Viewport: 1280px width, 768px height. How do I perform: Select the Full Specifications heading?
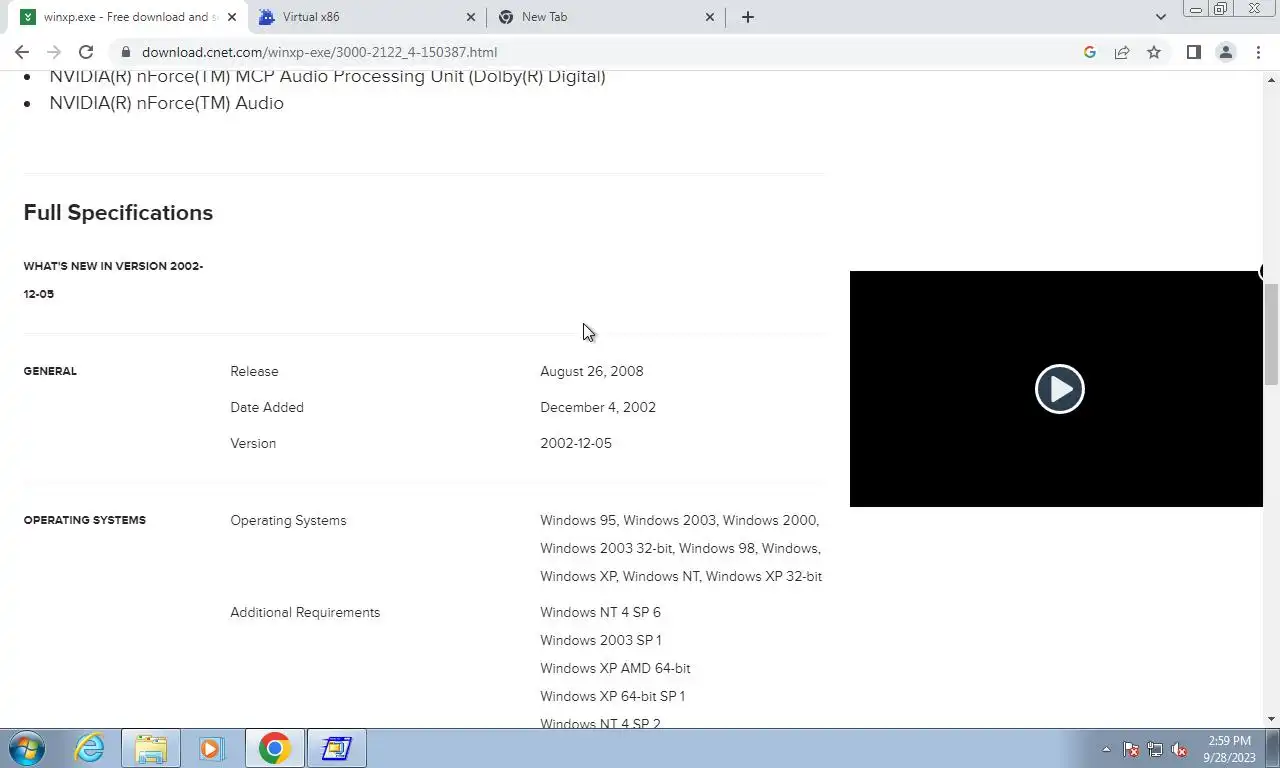point(118,212)
